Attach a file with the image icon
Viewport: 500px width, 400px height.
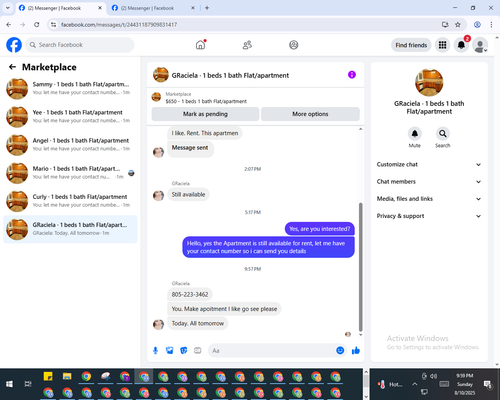169,350
